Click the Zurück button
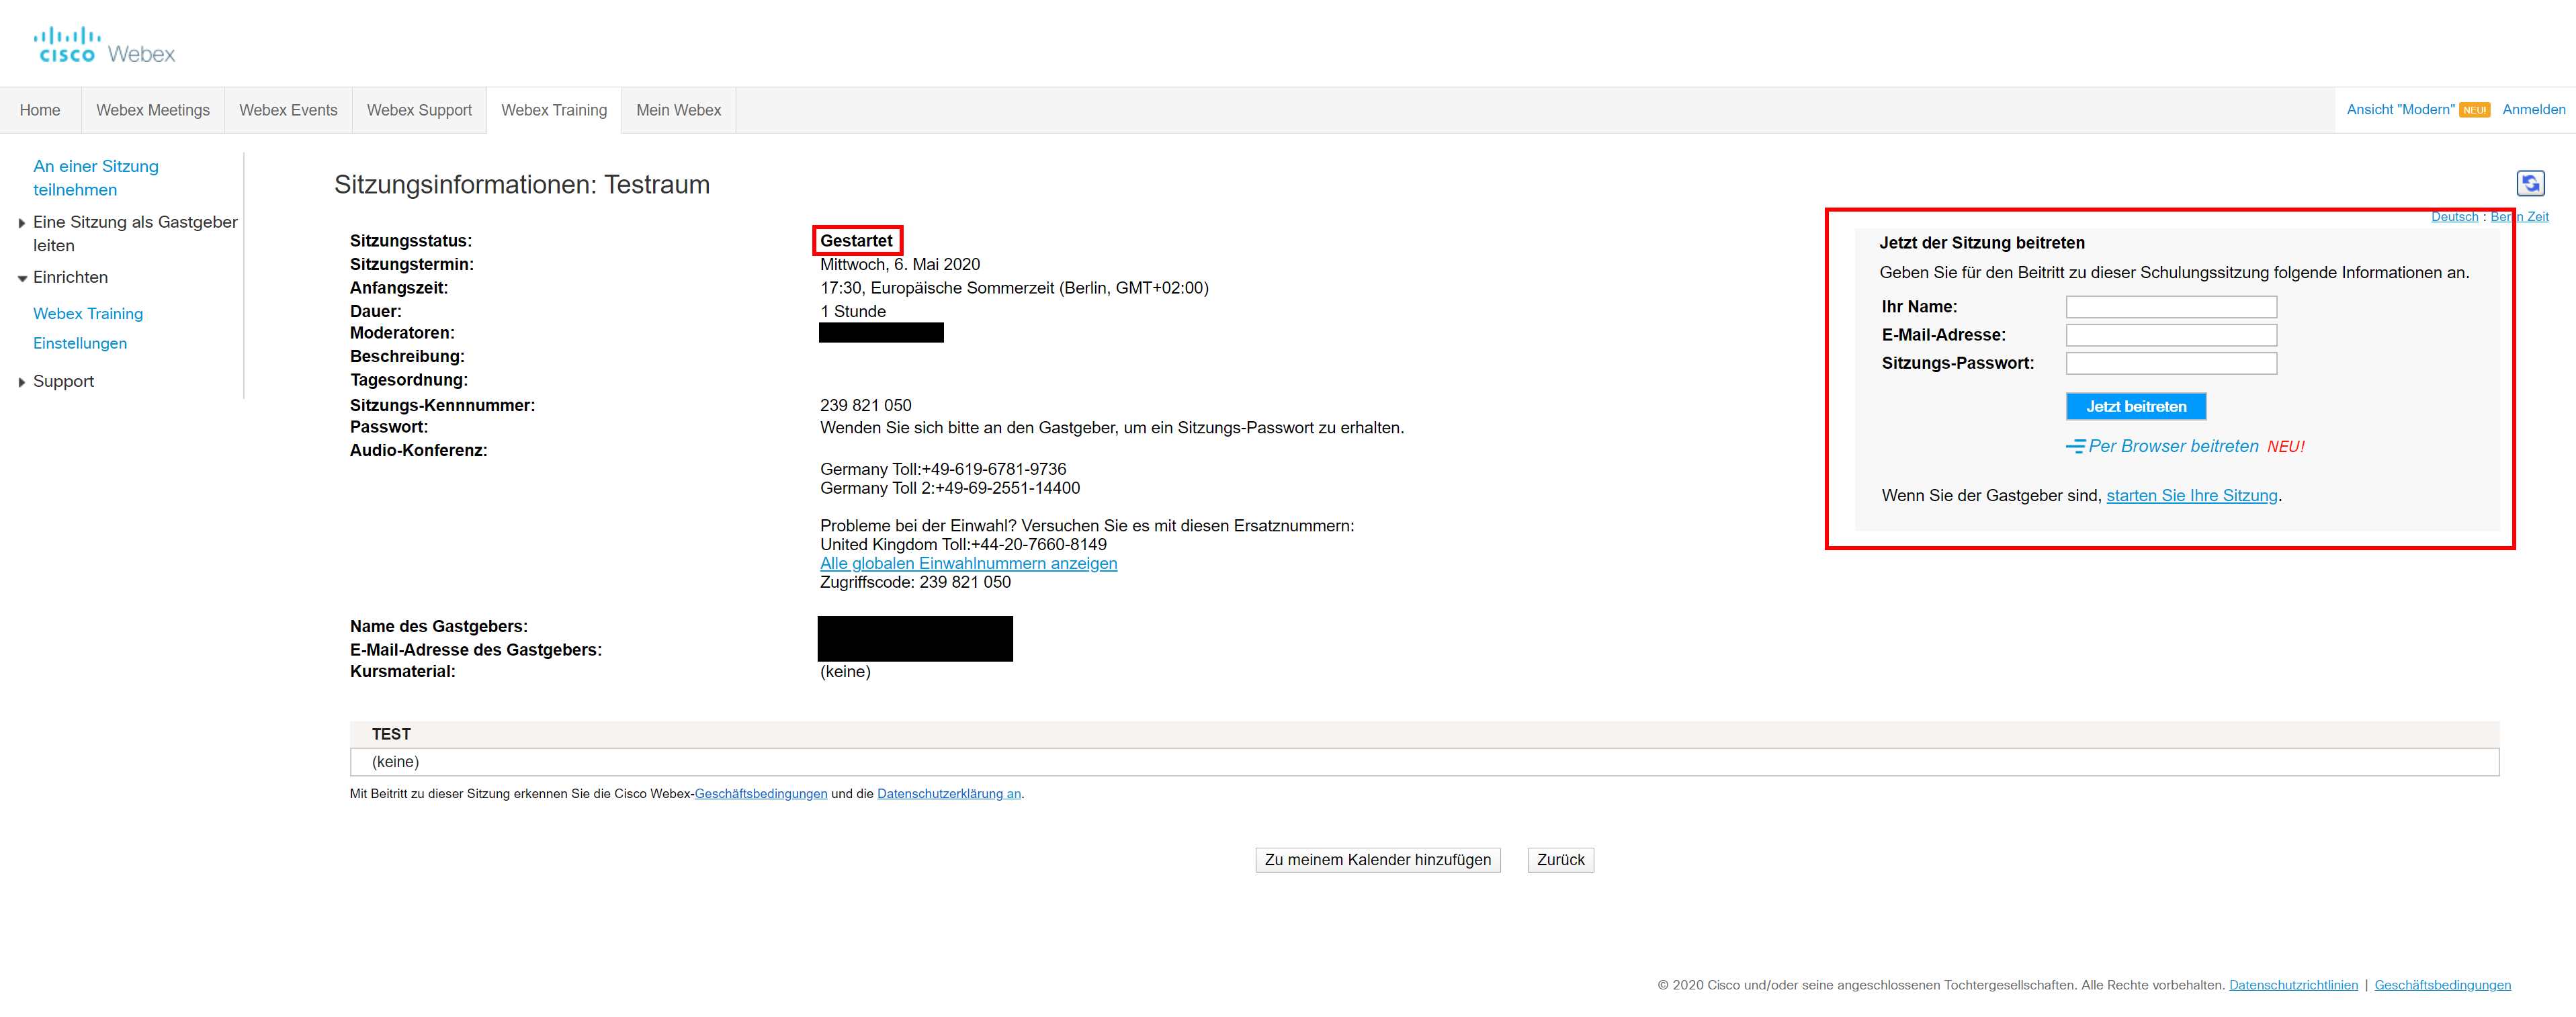 1560,860
